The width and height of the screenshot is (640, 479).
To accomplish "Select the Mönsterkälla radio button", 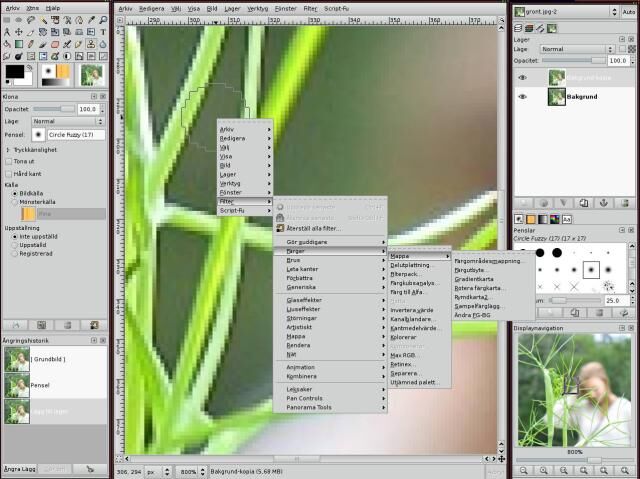I will tap(14, 202).
